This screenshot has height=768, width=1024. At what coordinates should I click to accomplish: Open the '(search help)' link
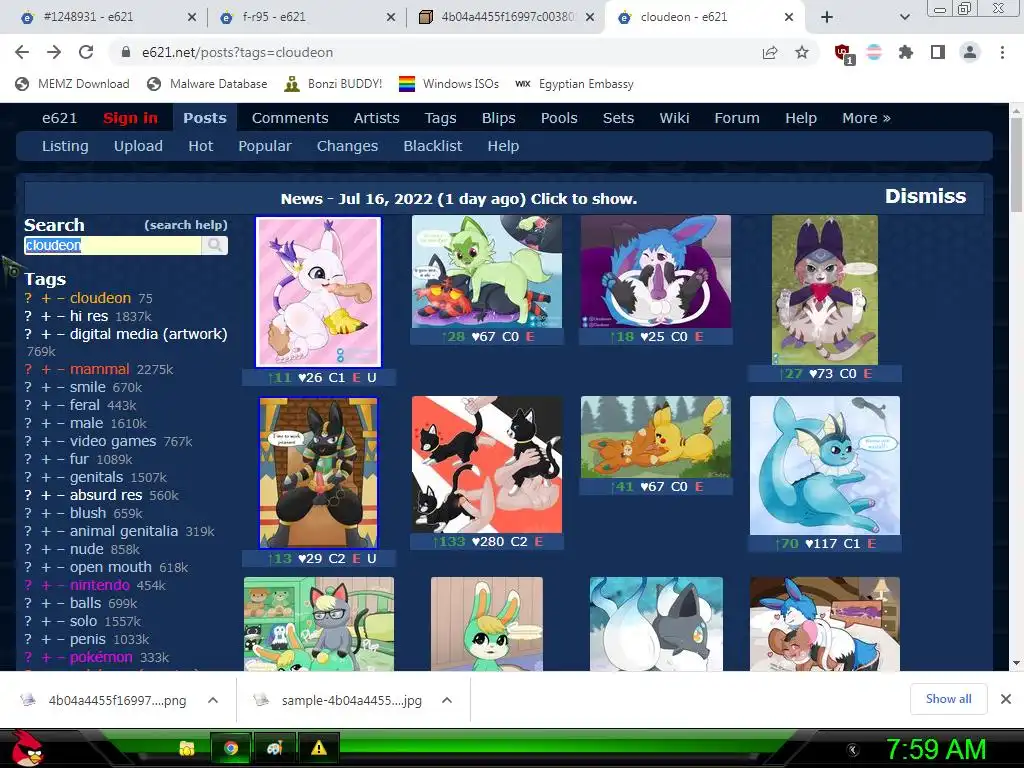coord(185,225)
